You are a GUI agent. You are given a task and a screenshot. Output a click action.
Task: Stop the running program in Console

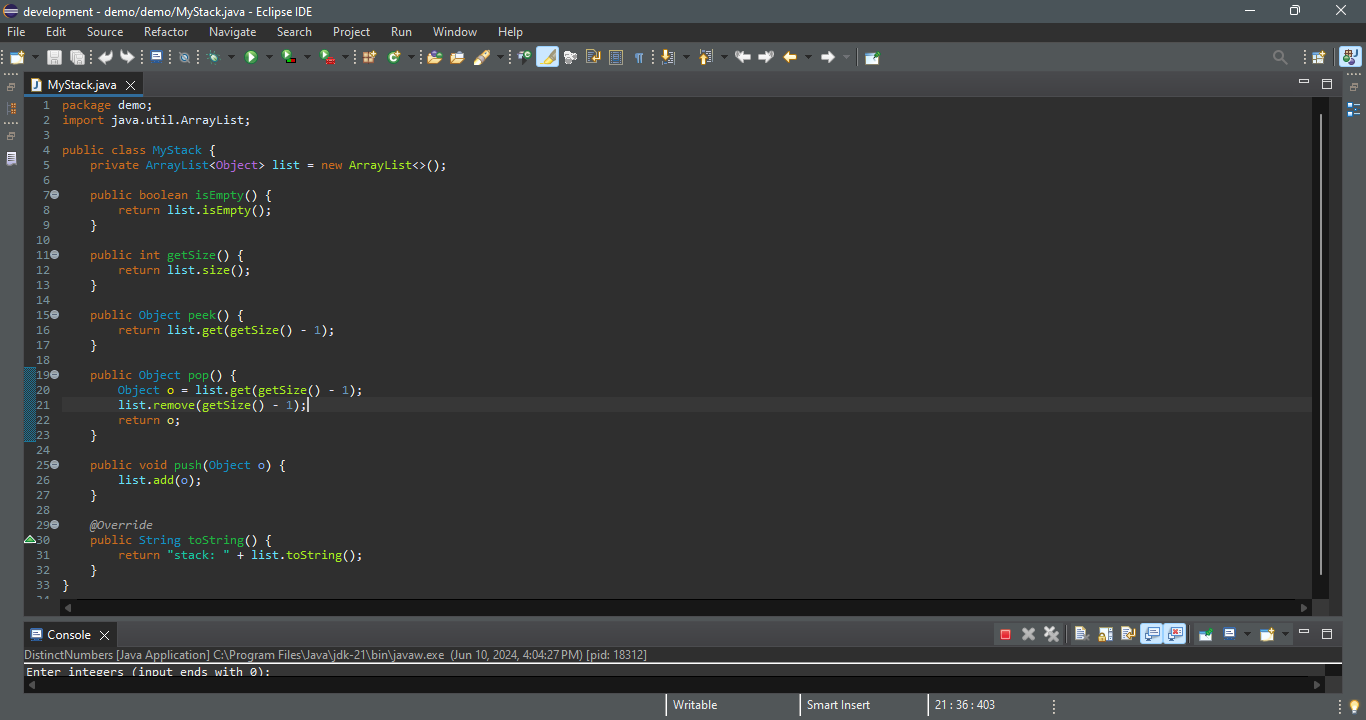pyautogui.click(x=1005, y=634)
